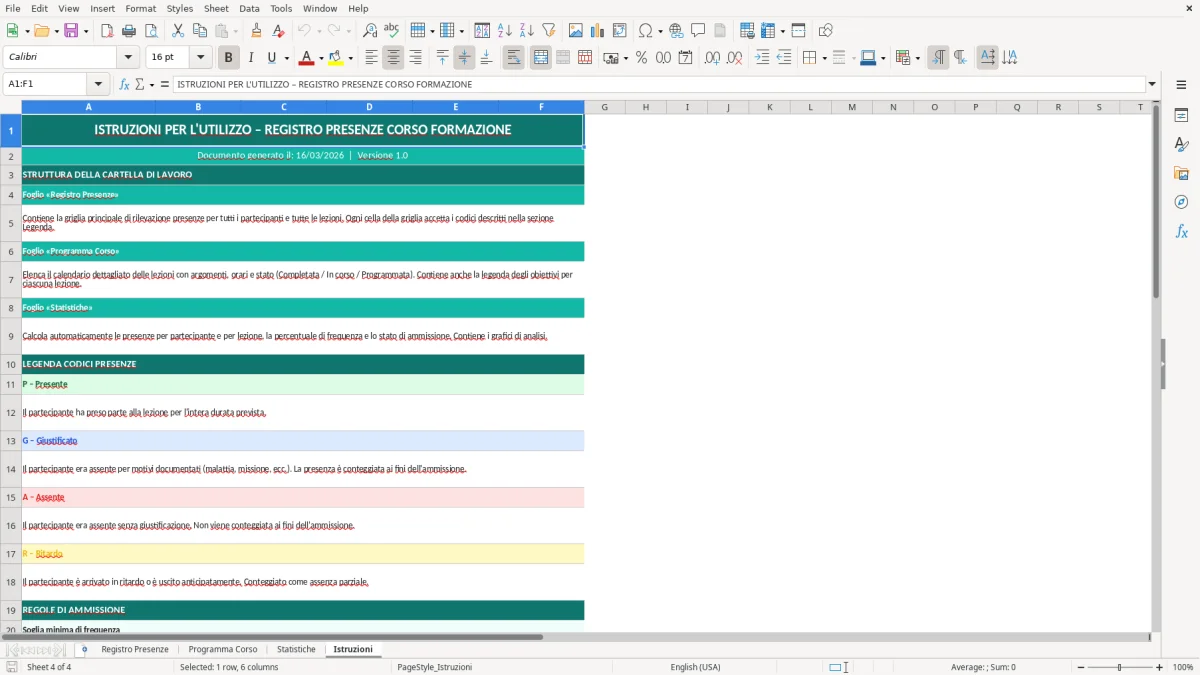Open Find and Replace tool
1200x675 pixels.
370,31
